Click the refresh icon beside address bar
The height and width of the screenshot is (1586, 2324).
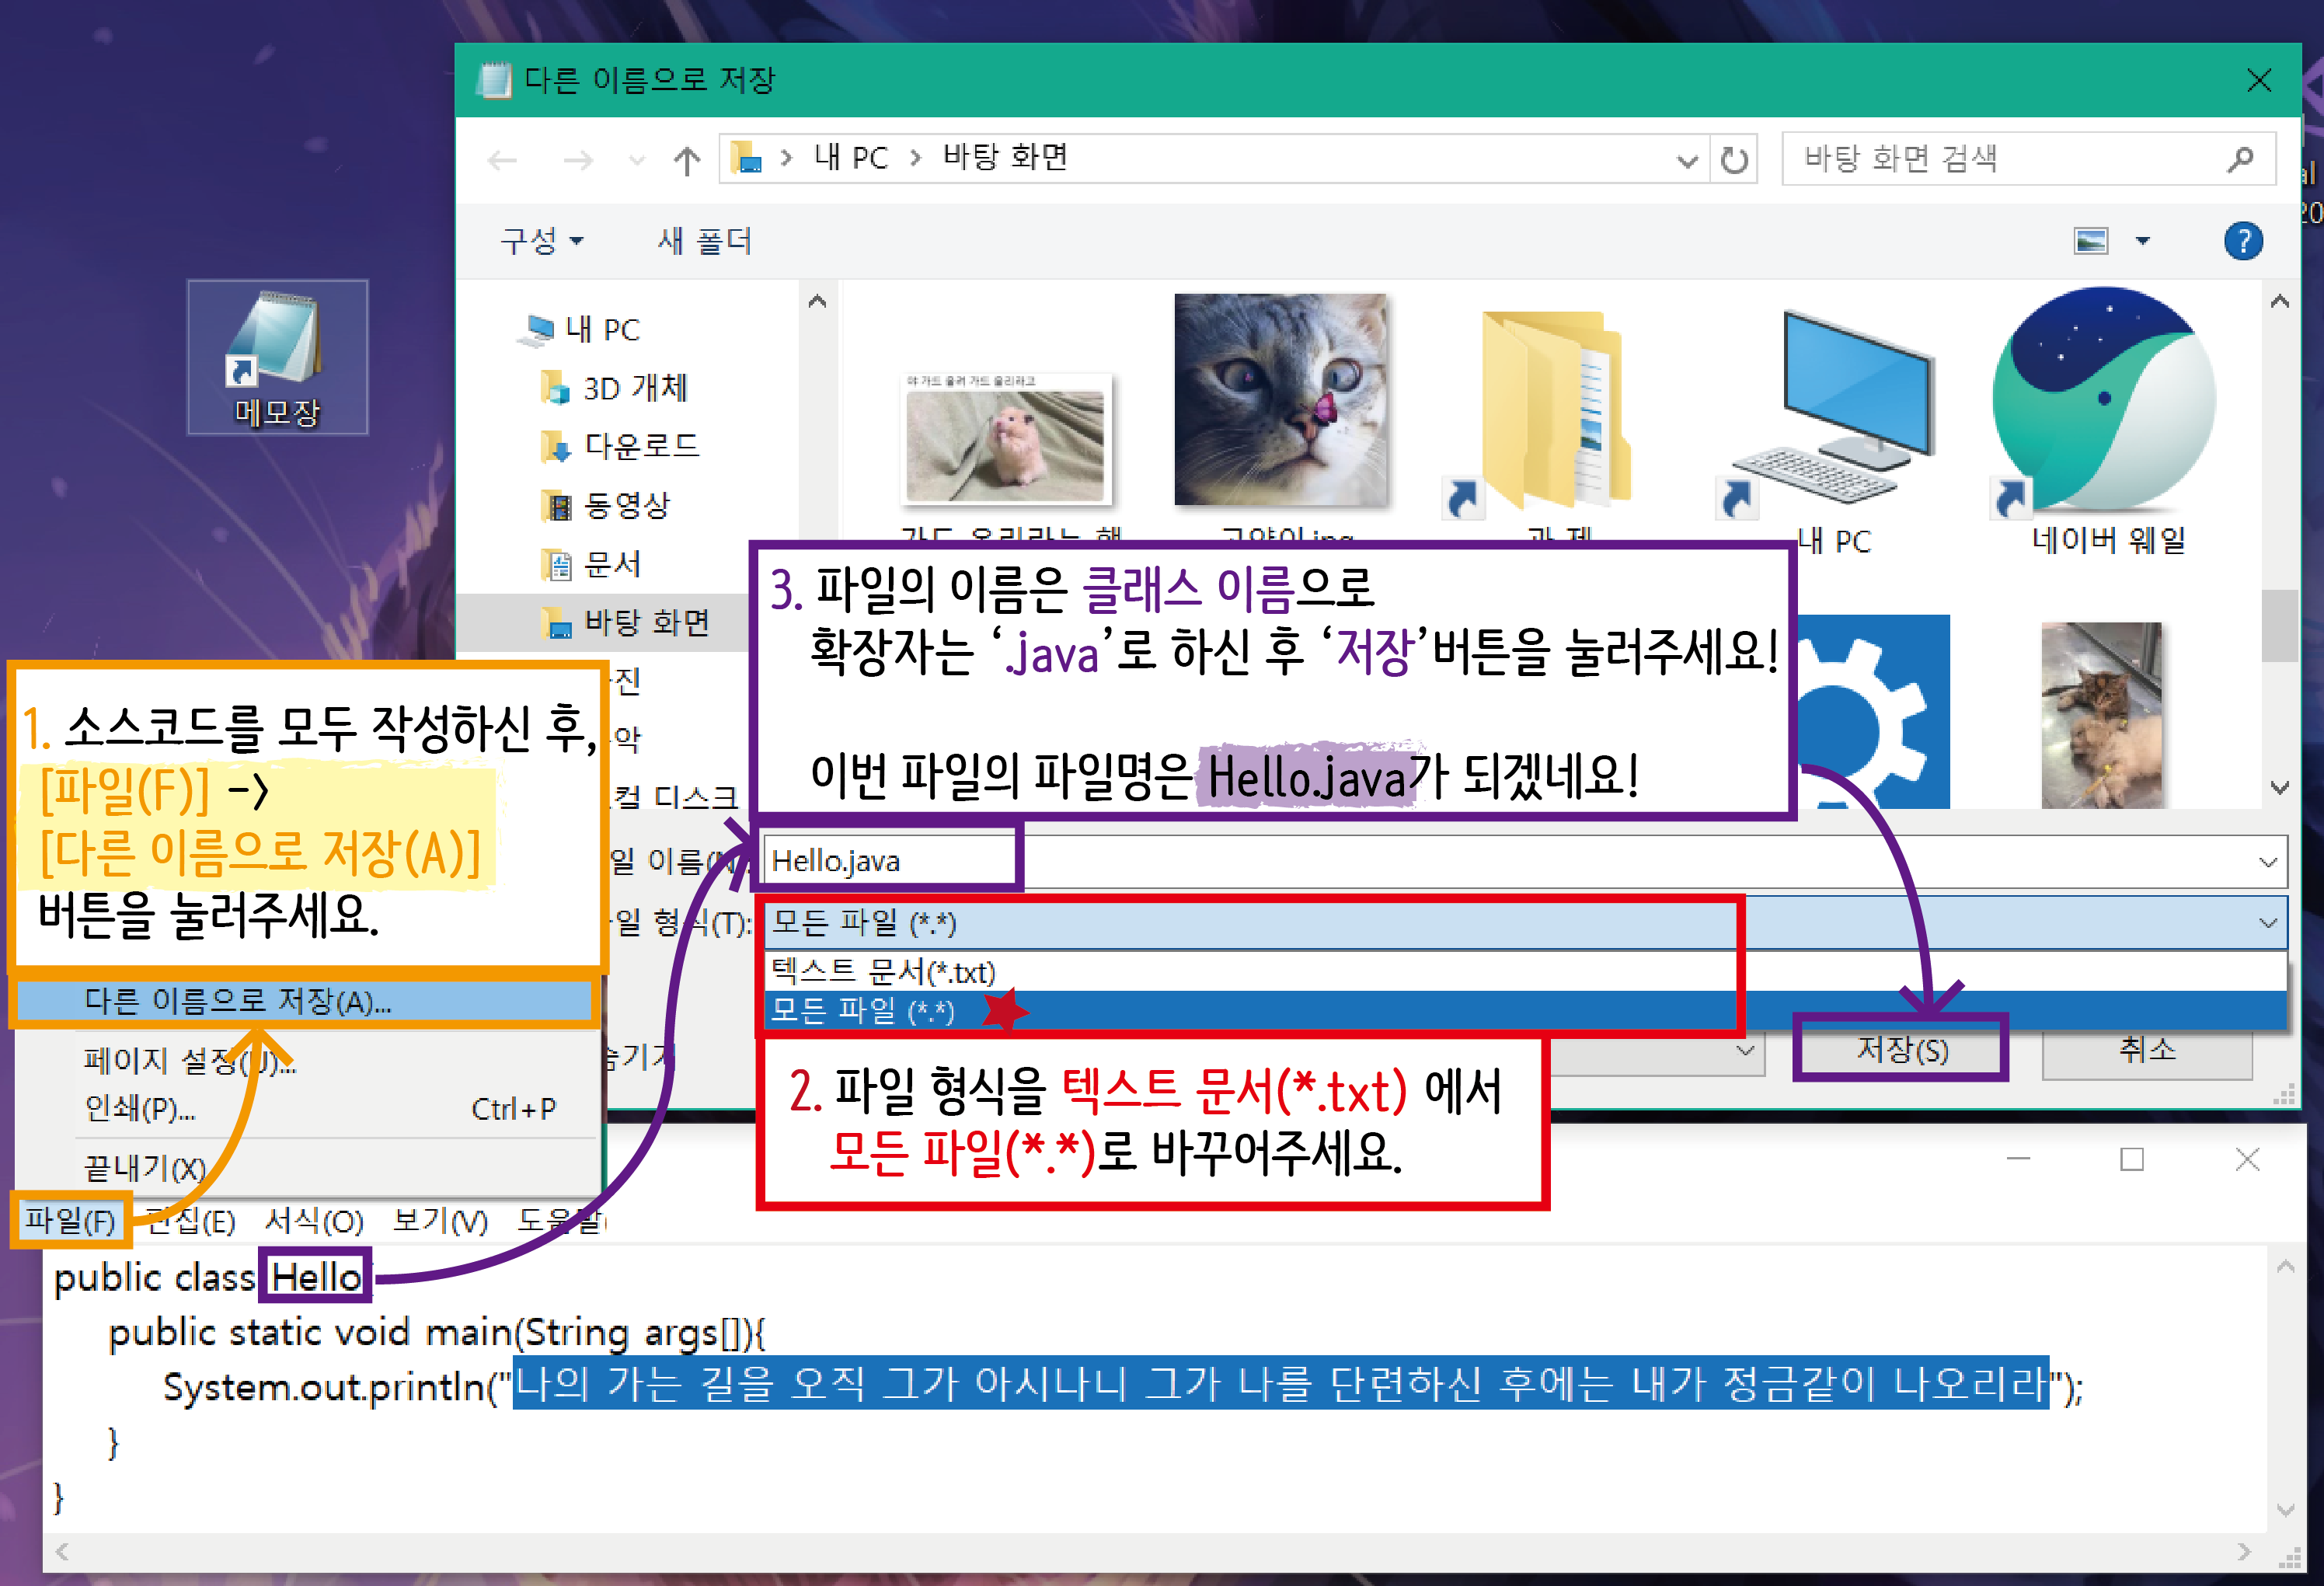[x=1734, y=160]
